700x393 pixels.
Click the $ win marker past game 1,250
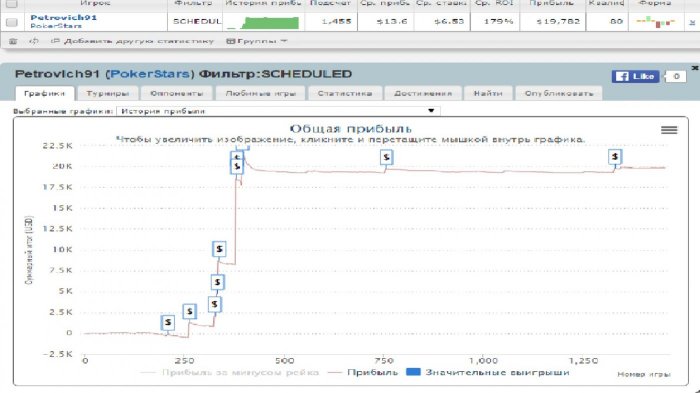tap(615, 157)
